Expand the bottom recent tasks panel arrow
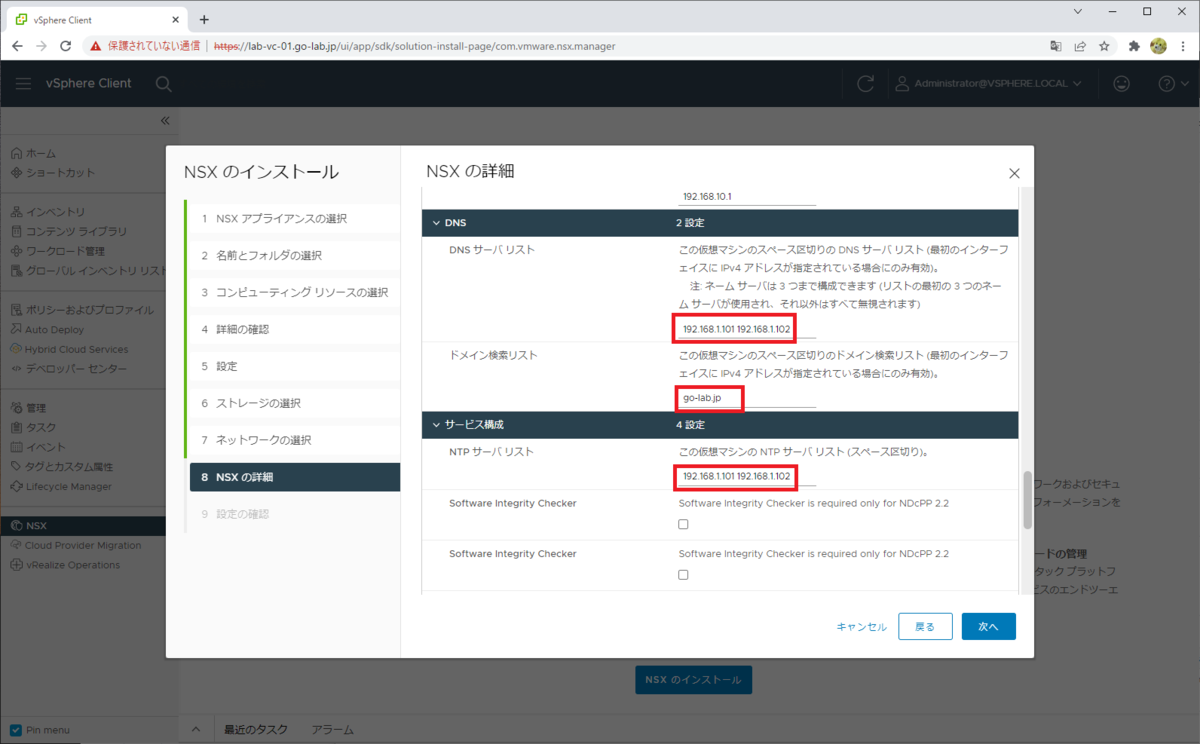Viewport: 1200px width, 744px height. pos(196,730)
